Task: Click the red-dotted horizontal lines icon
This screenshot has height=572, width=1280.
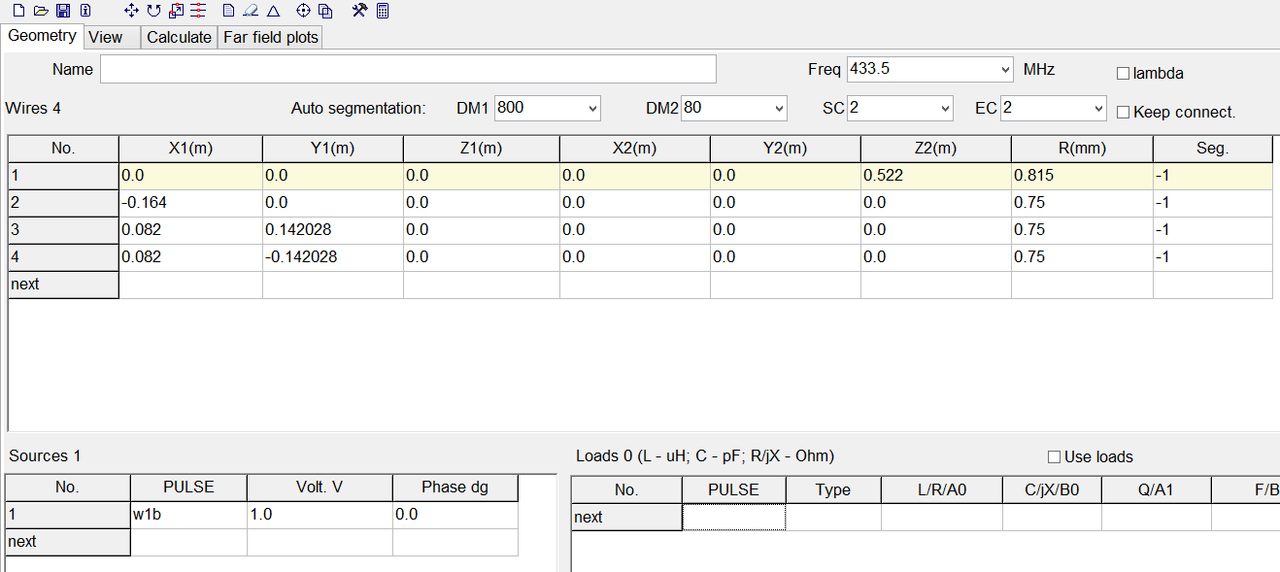Action: point(198,11)
